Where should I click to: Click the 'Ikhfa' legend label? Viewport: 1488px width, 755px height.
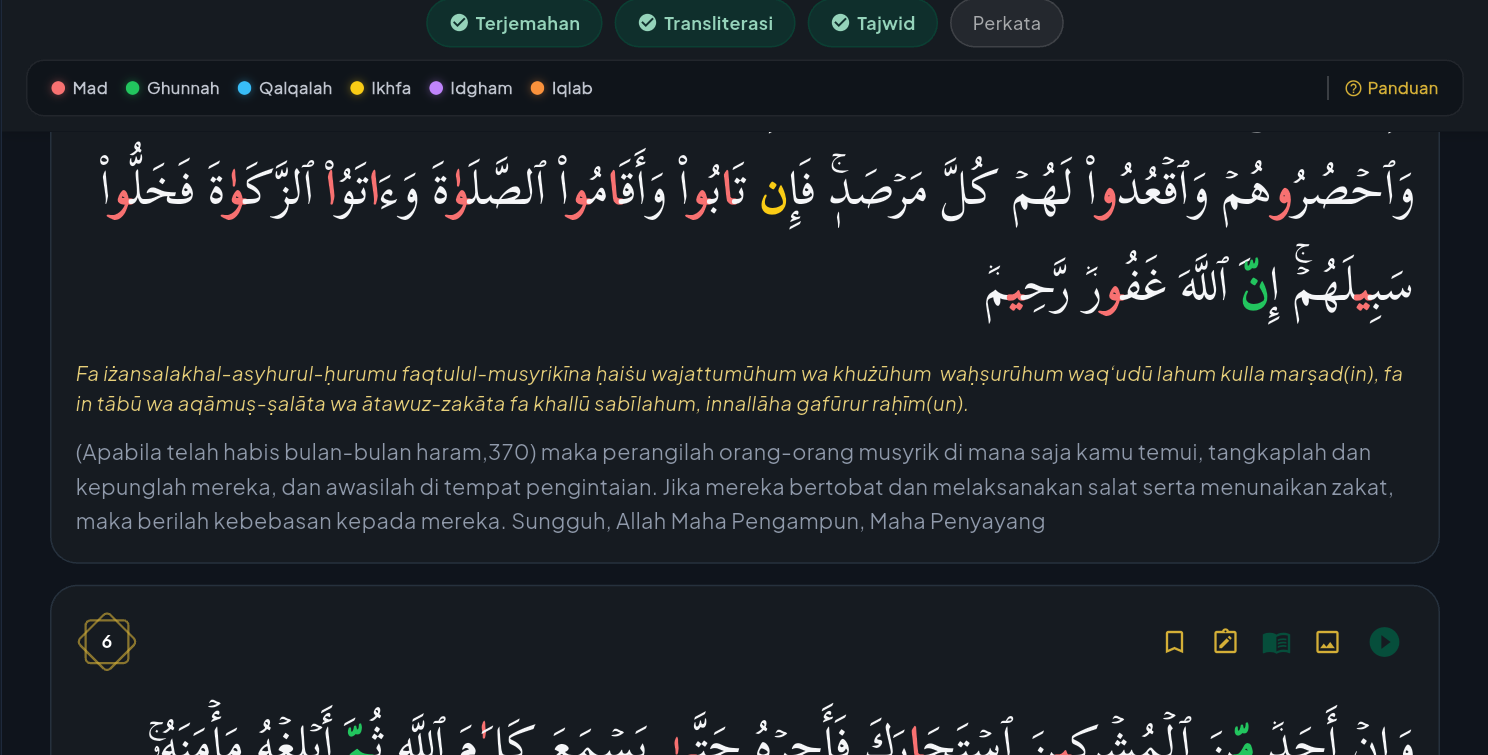(x=391, y=88)
